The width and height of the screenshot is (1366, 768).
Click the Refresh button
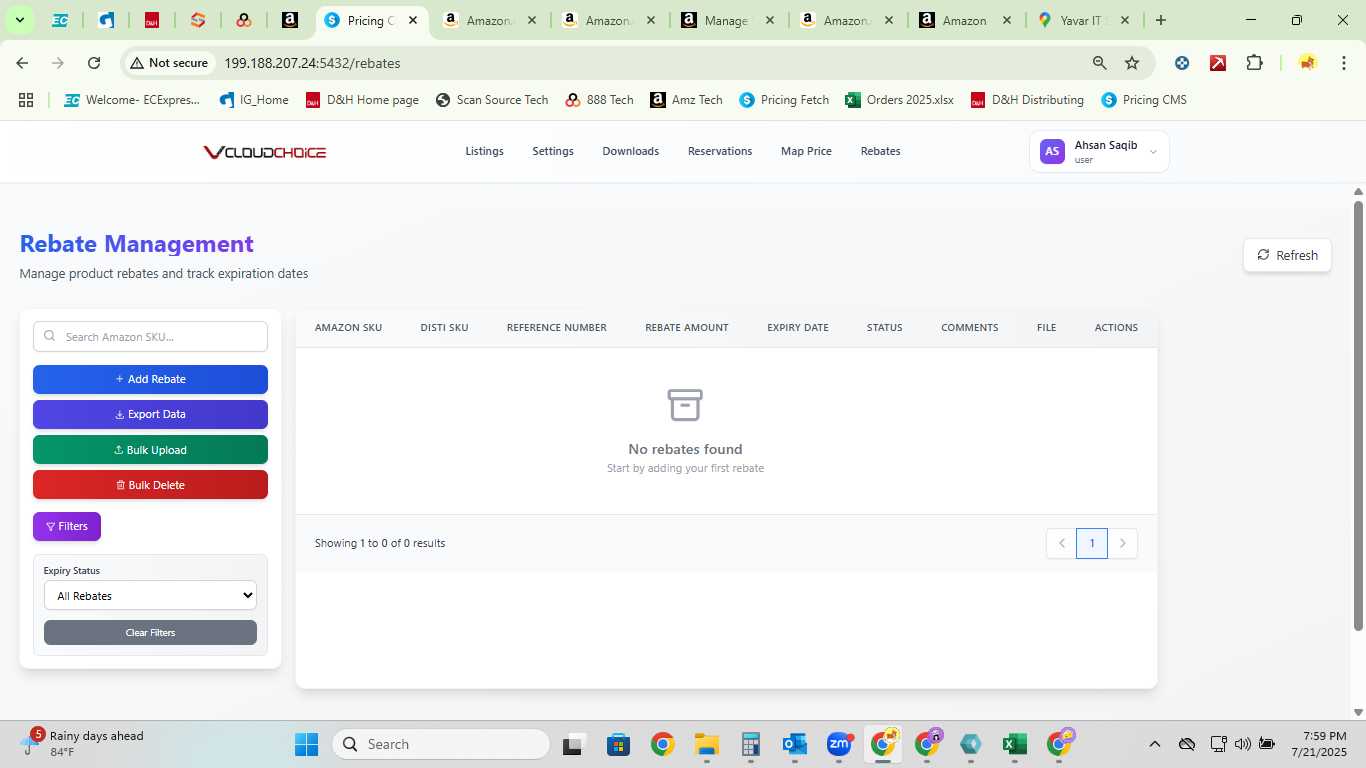tap(1287, 255)
